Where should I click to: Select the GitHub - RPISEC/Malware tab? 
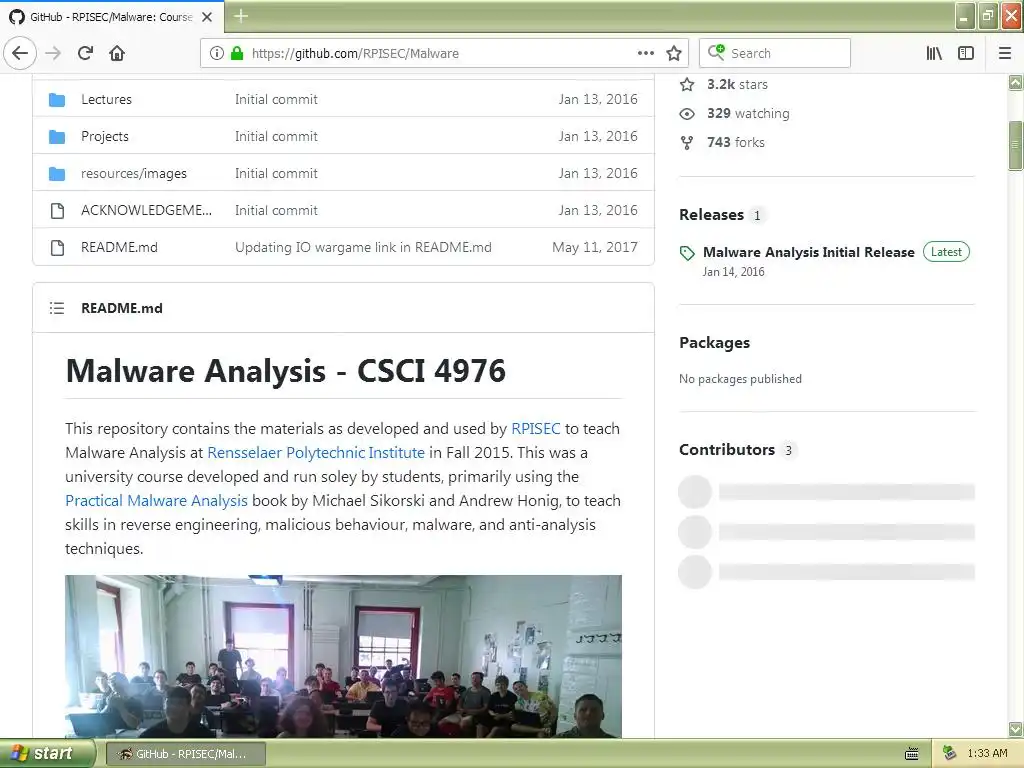pyautogui.click(x=111, y=17)
